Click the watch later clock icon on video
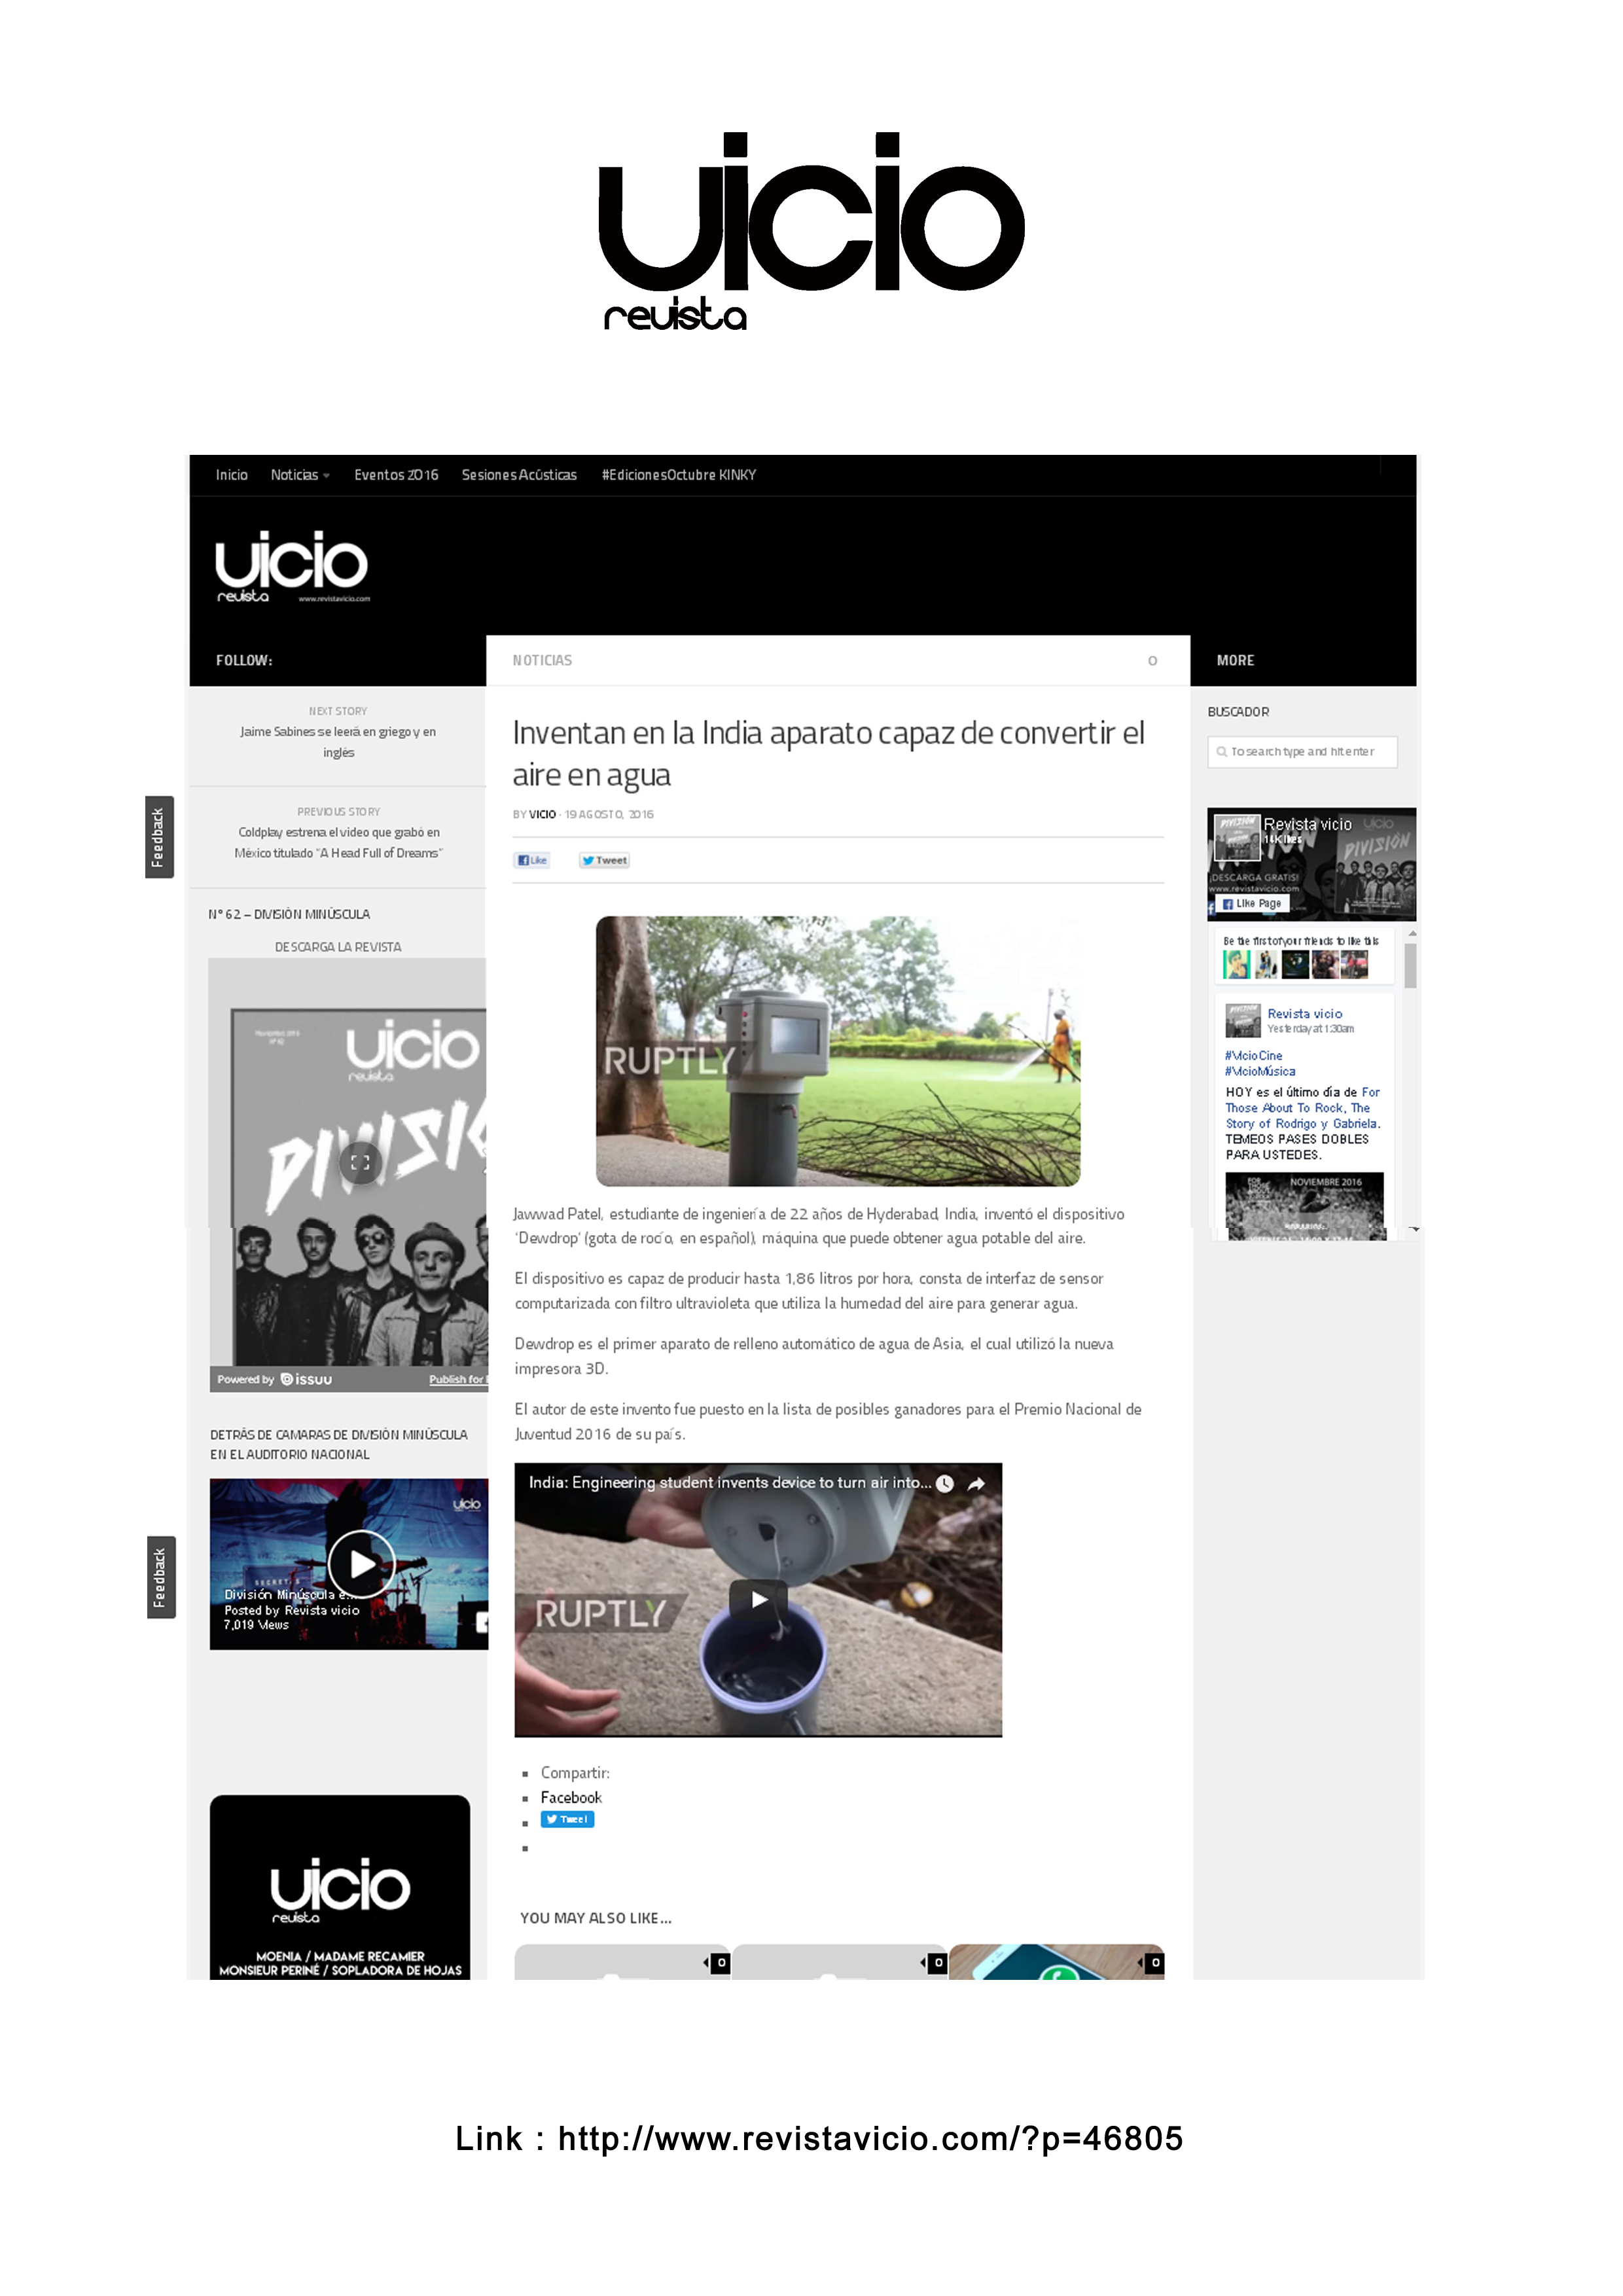 pos(945,1484)
